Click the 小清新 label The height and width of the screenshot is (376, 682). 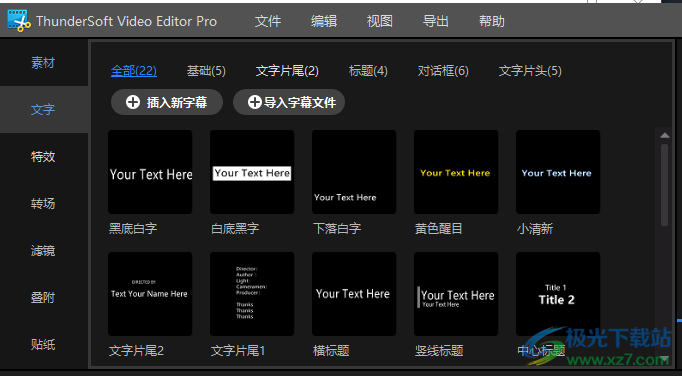point(535,228)
